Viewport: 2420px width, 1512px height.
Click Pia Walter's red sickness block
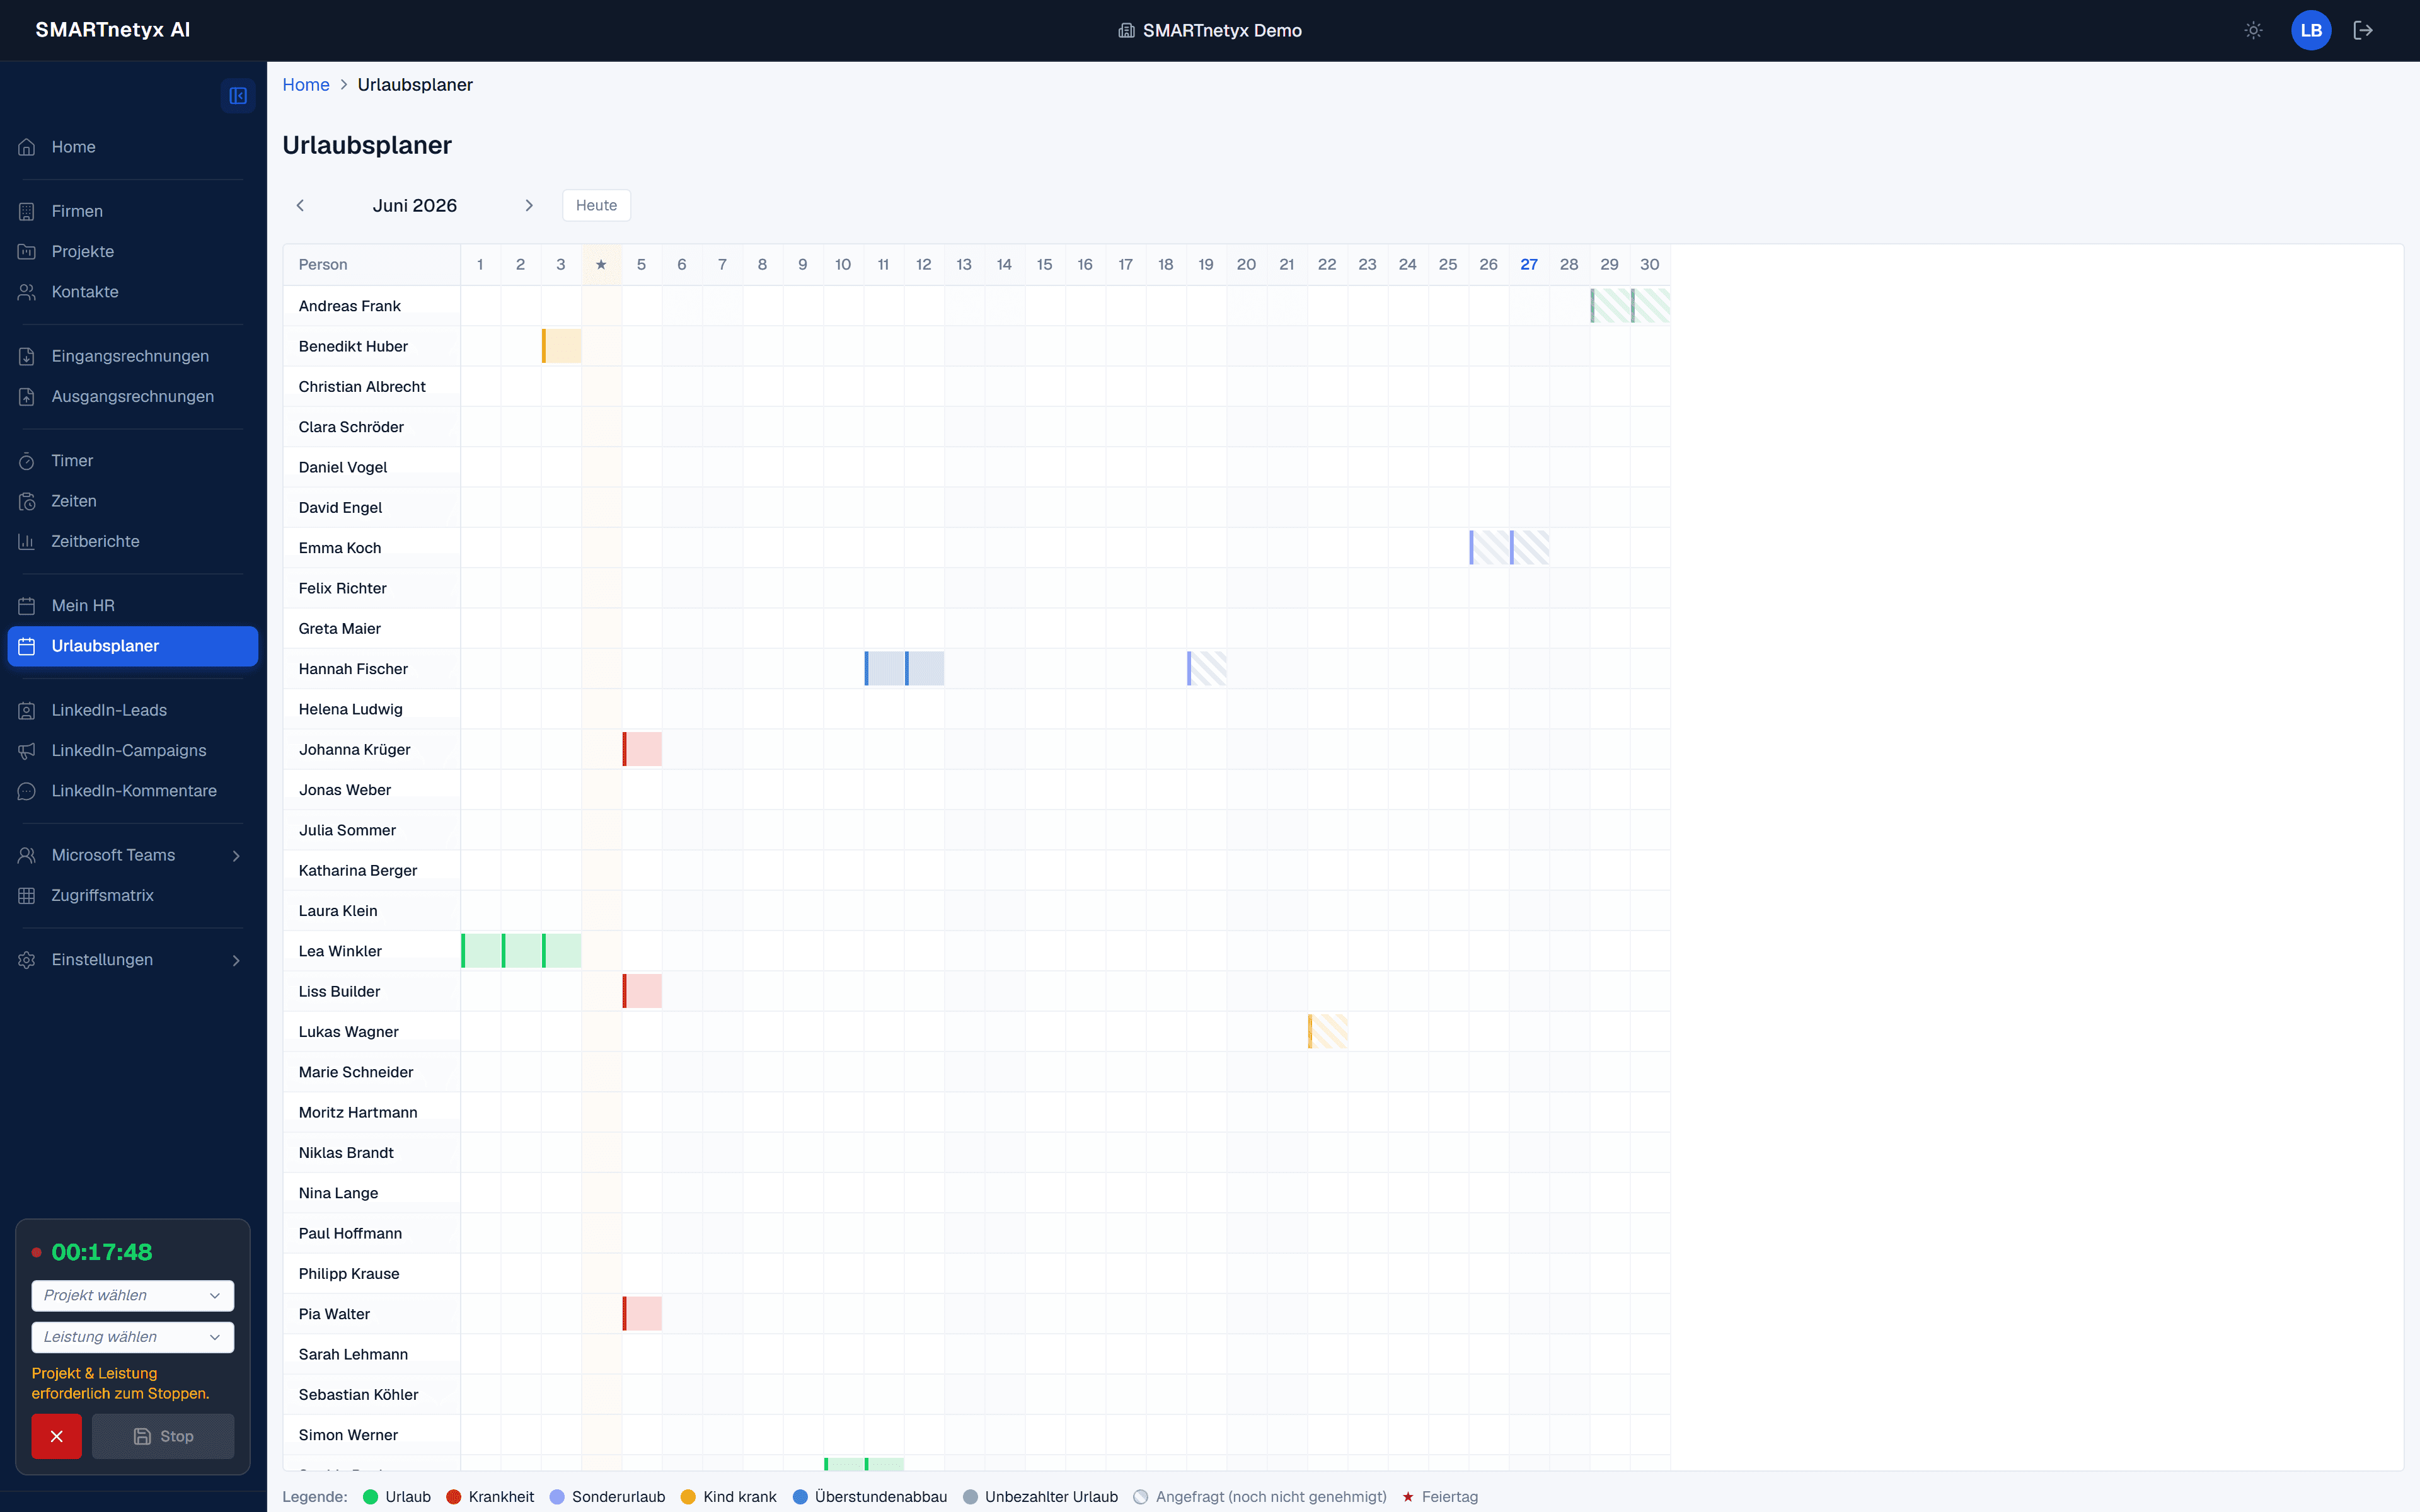642,1314
